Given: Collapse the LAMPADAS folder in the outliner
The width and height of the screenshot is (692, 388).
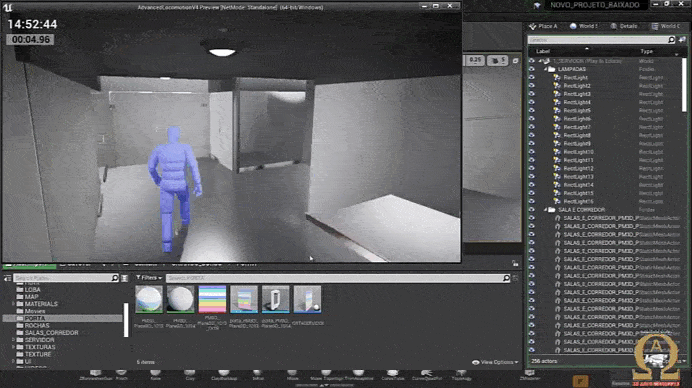Looking at the screenshot, I should coord(545,69).
